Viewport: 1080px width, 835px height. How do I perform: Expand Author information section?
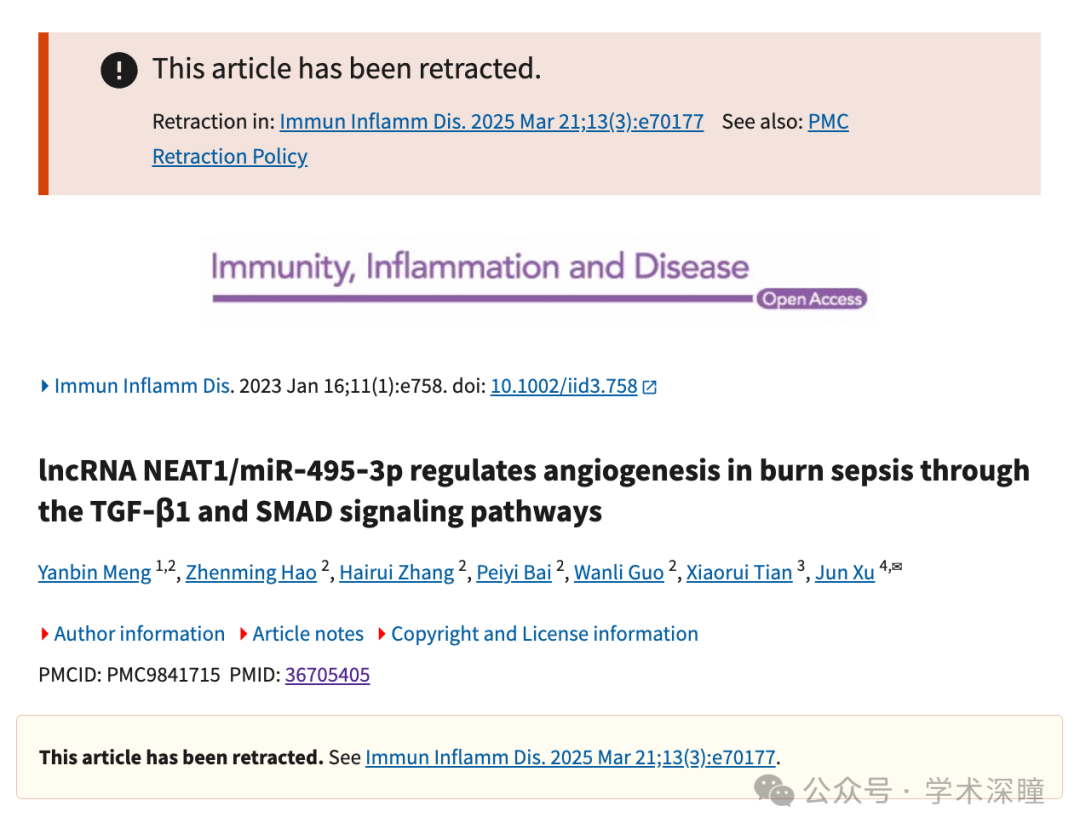point(133,634)
